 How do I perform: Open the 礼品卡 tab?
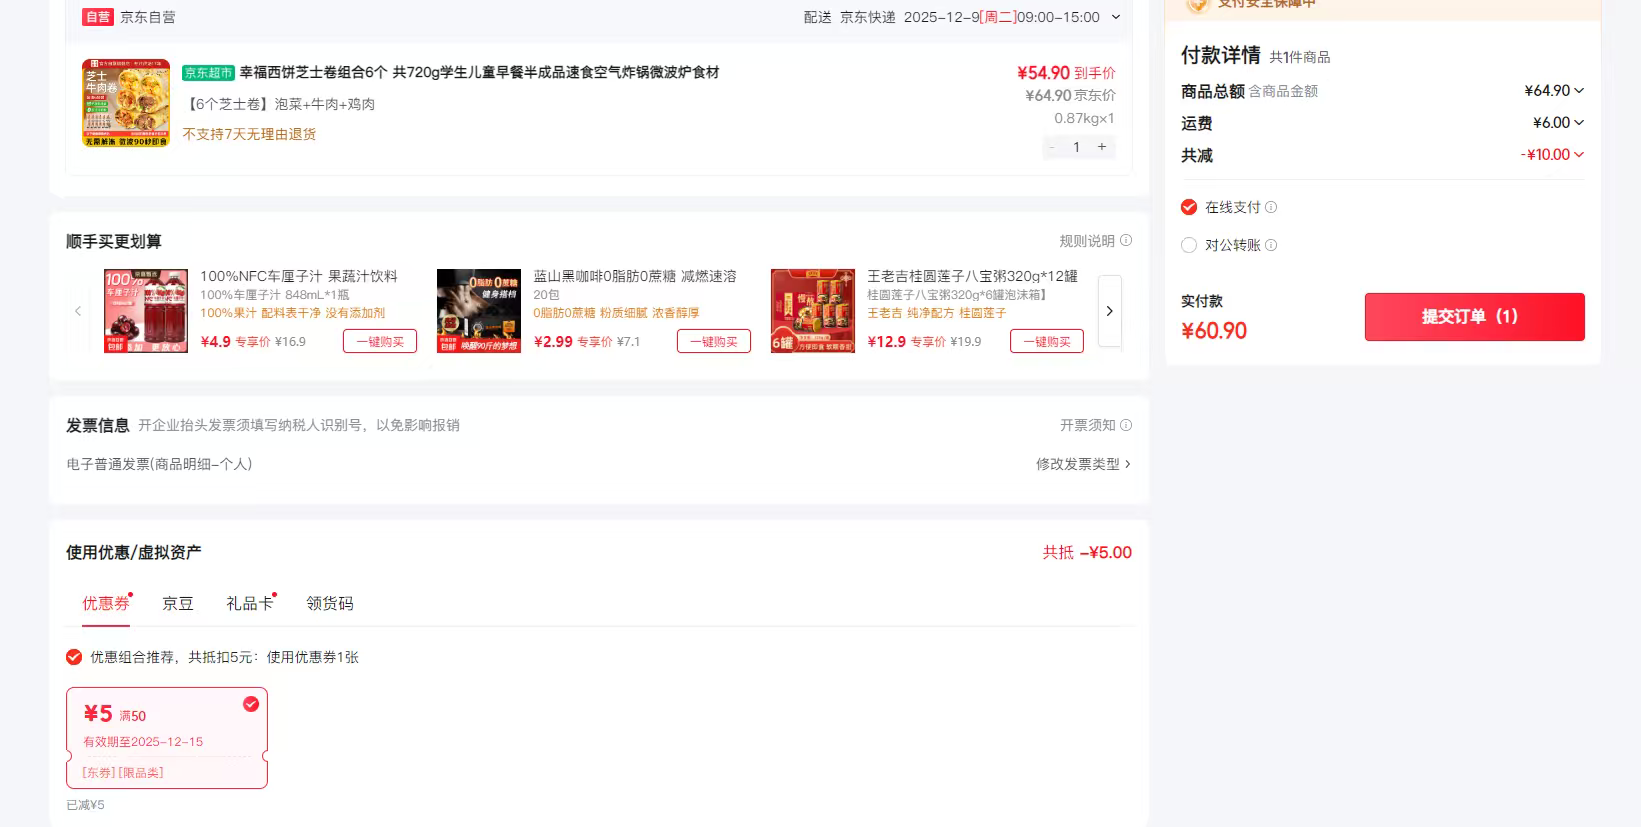(249, 603)
